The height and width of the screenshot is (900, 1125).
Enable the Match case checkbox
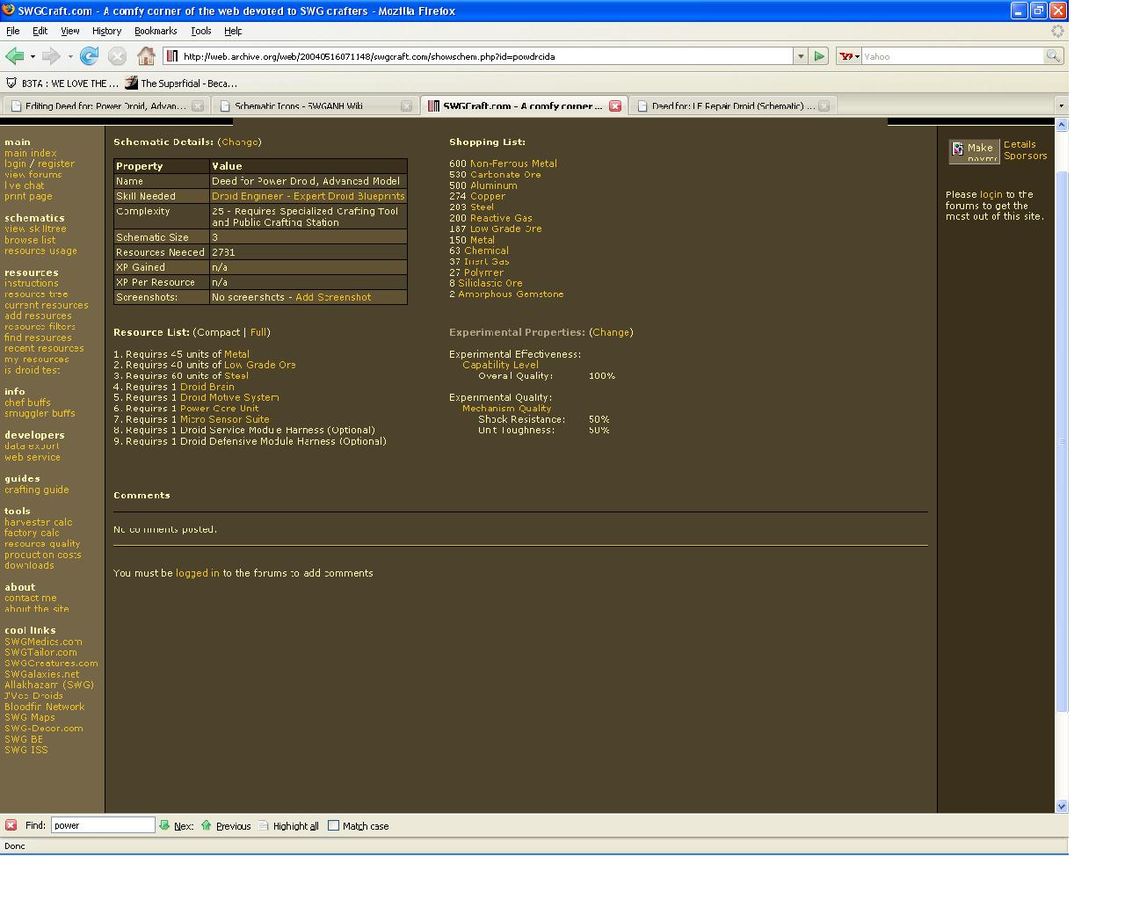[334, 826]
